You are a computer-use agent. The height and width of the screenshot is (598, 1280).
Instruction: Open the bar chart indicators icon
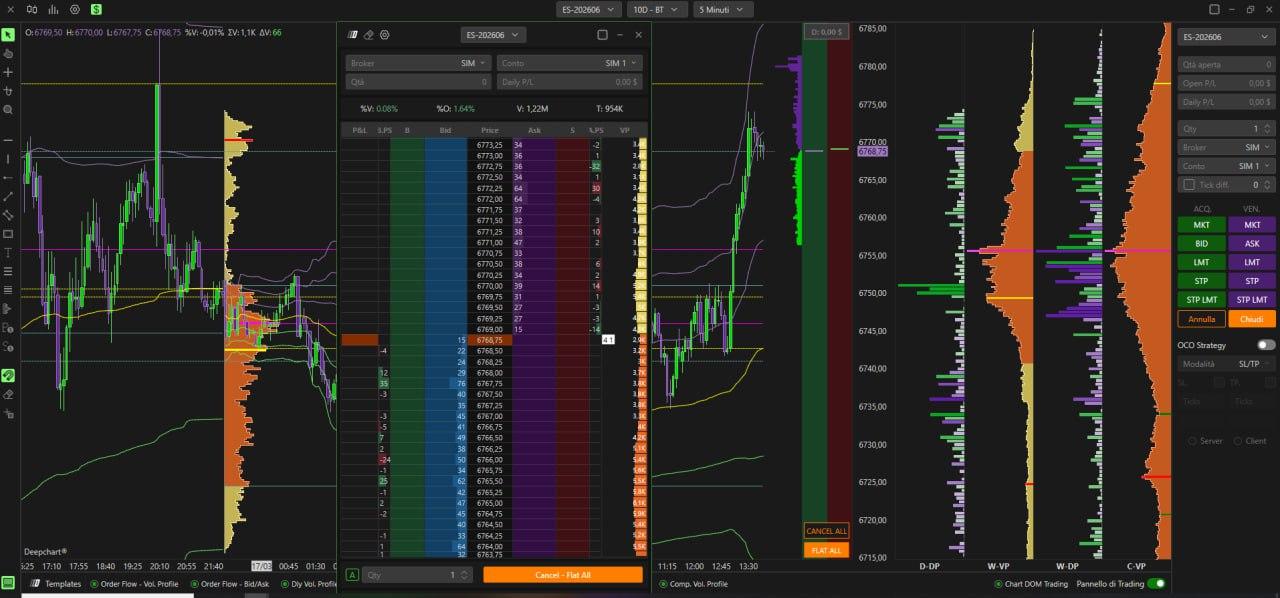[53, 9]
